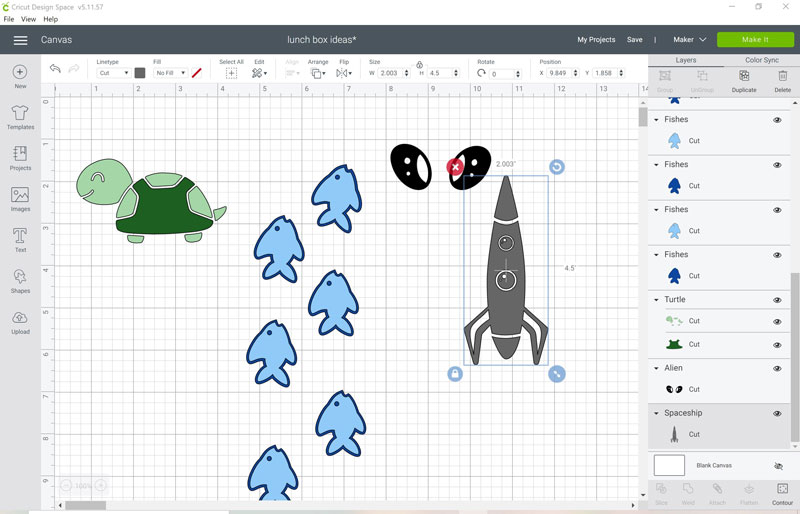Image resolution: width=800 pixels, height=514 pixels.
Task: Open My Projects
Action: click(596, 39)
